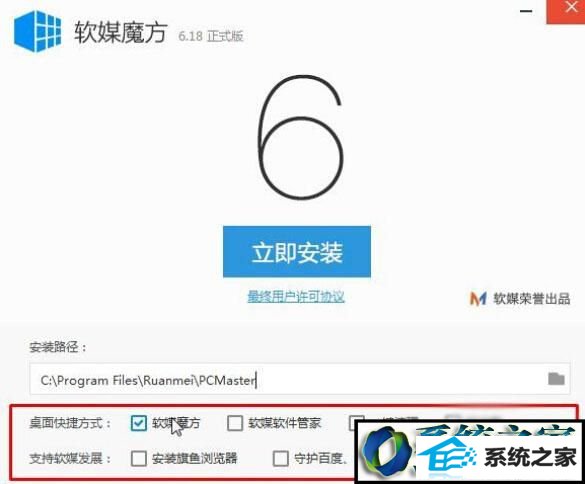Focus the install path input field
This screenshot has height=484, width=585.
pos(300,379)
